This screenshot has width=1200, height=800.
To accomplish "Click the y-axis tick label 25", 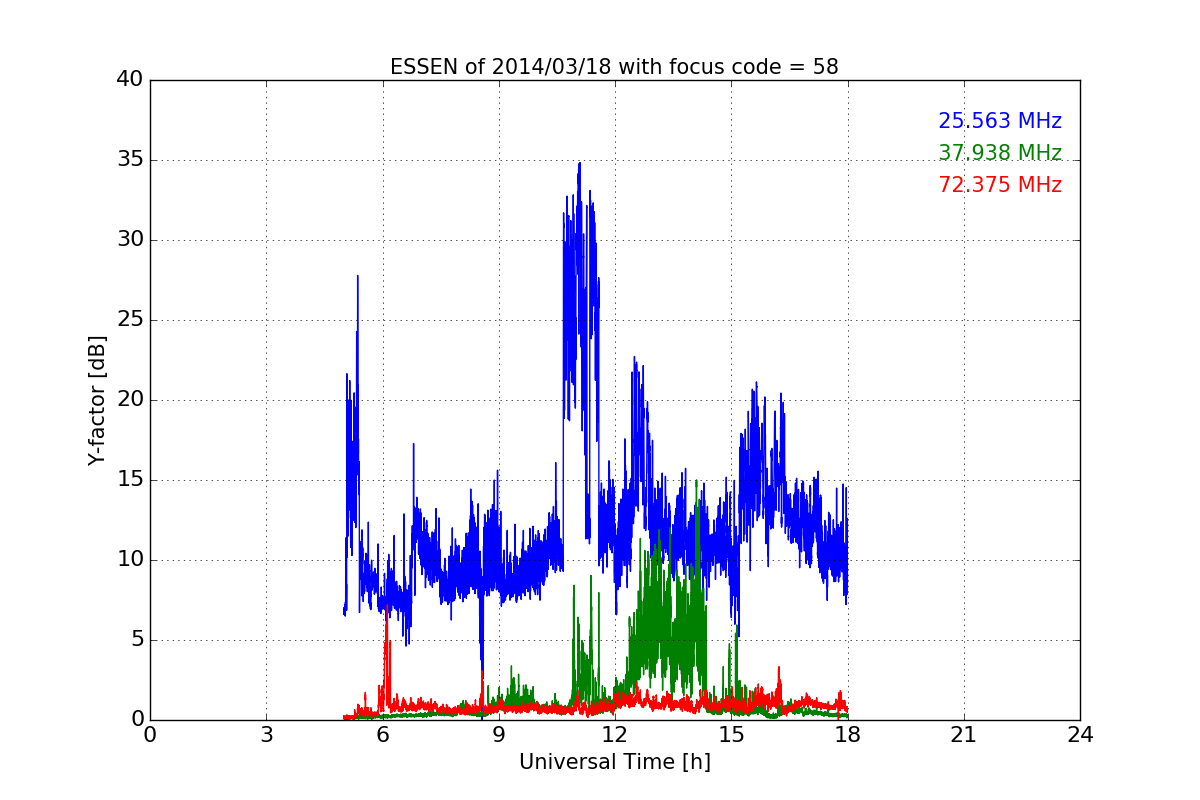I will 130,320.
